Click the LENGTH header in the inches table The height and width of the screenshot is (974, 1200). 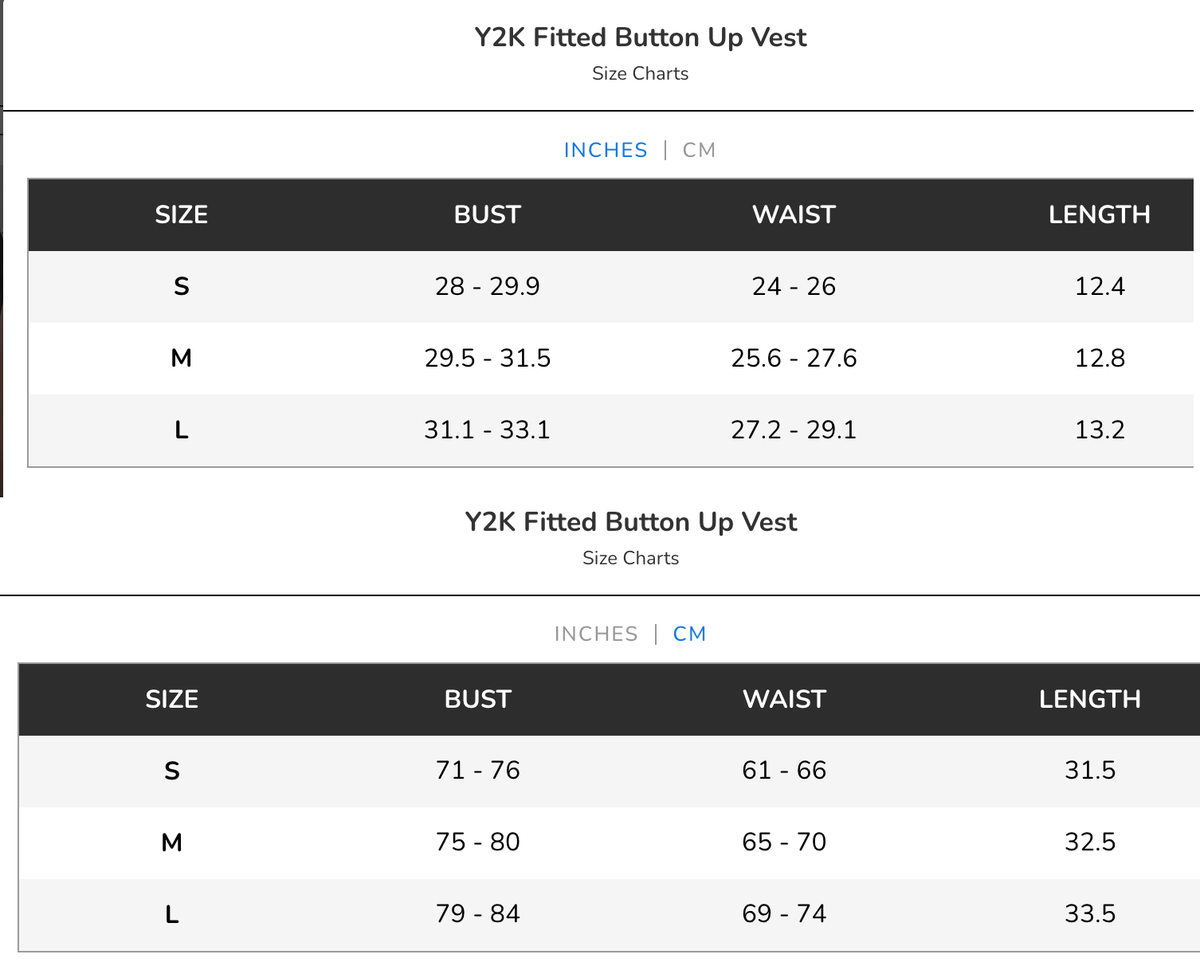pyautogui.click(x=1099, y=214)
